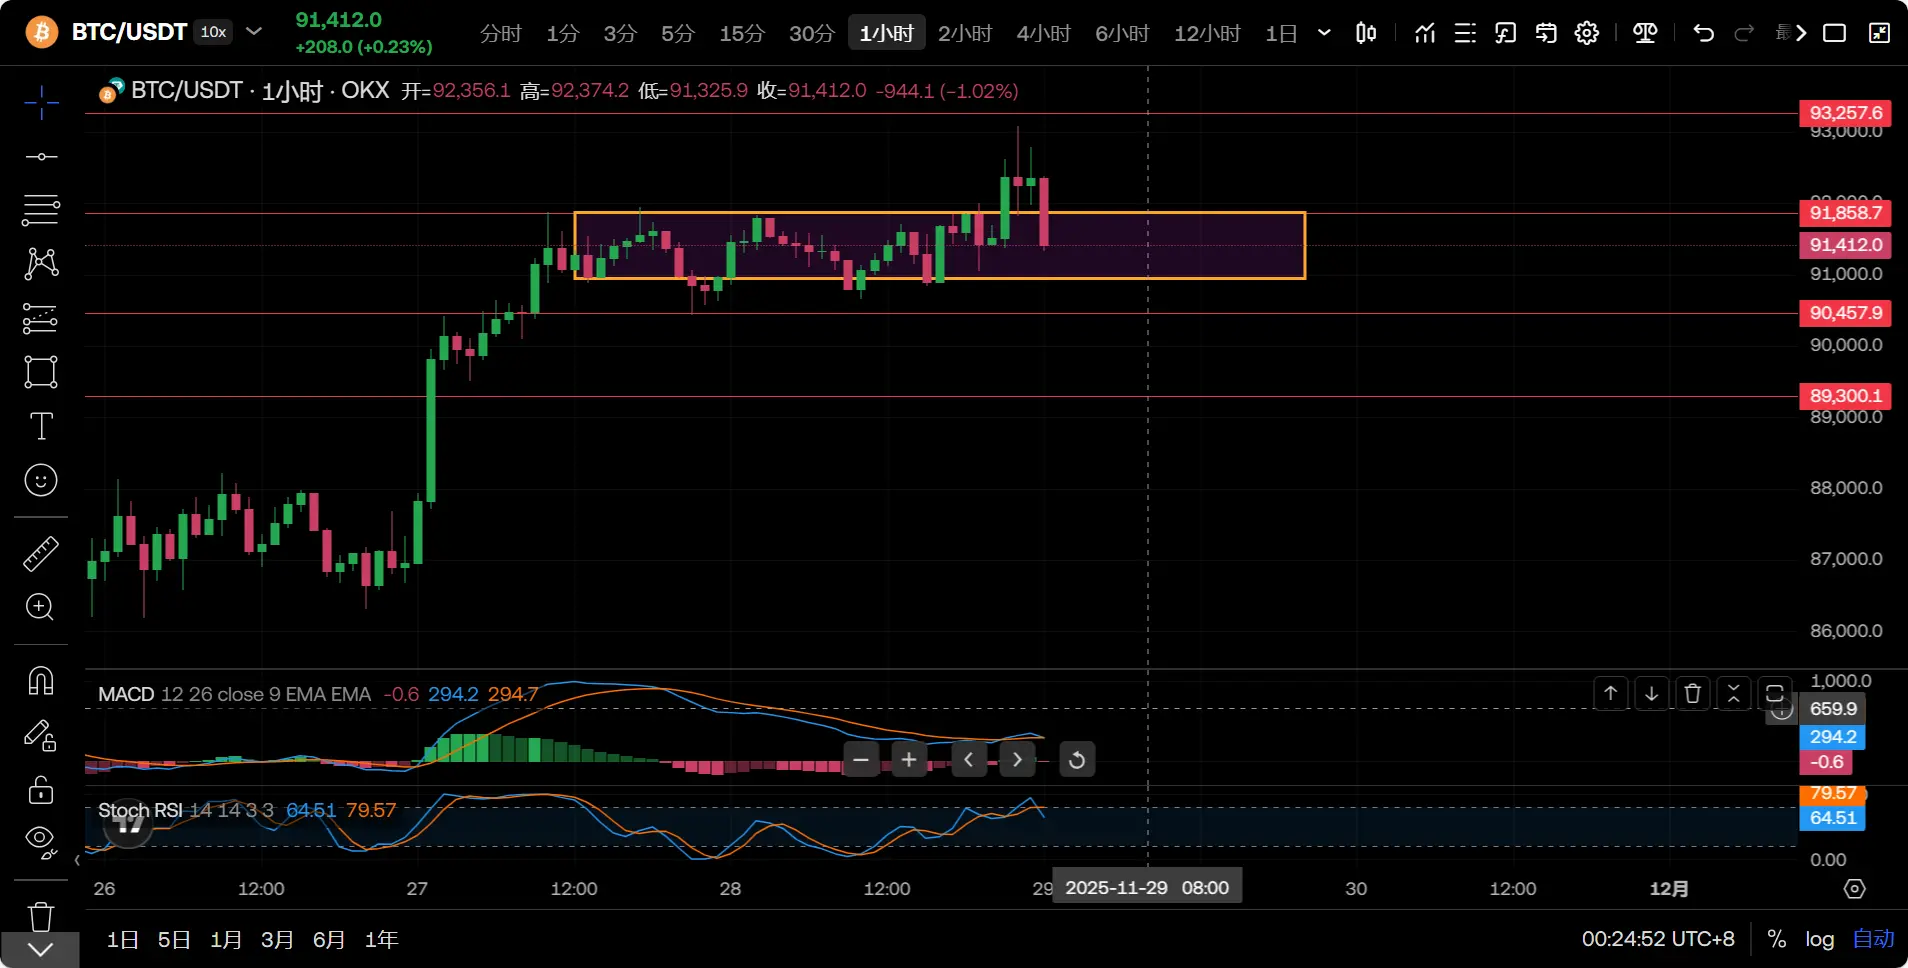Open the forecast and position tool

41,318
